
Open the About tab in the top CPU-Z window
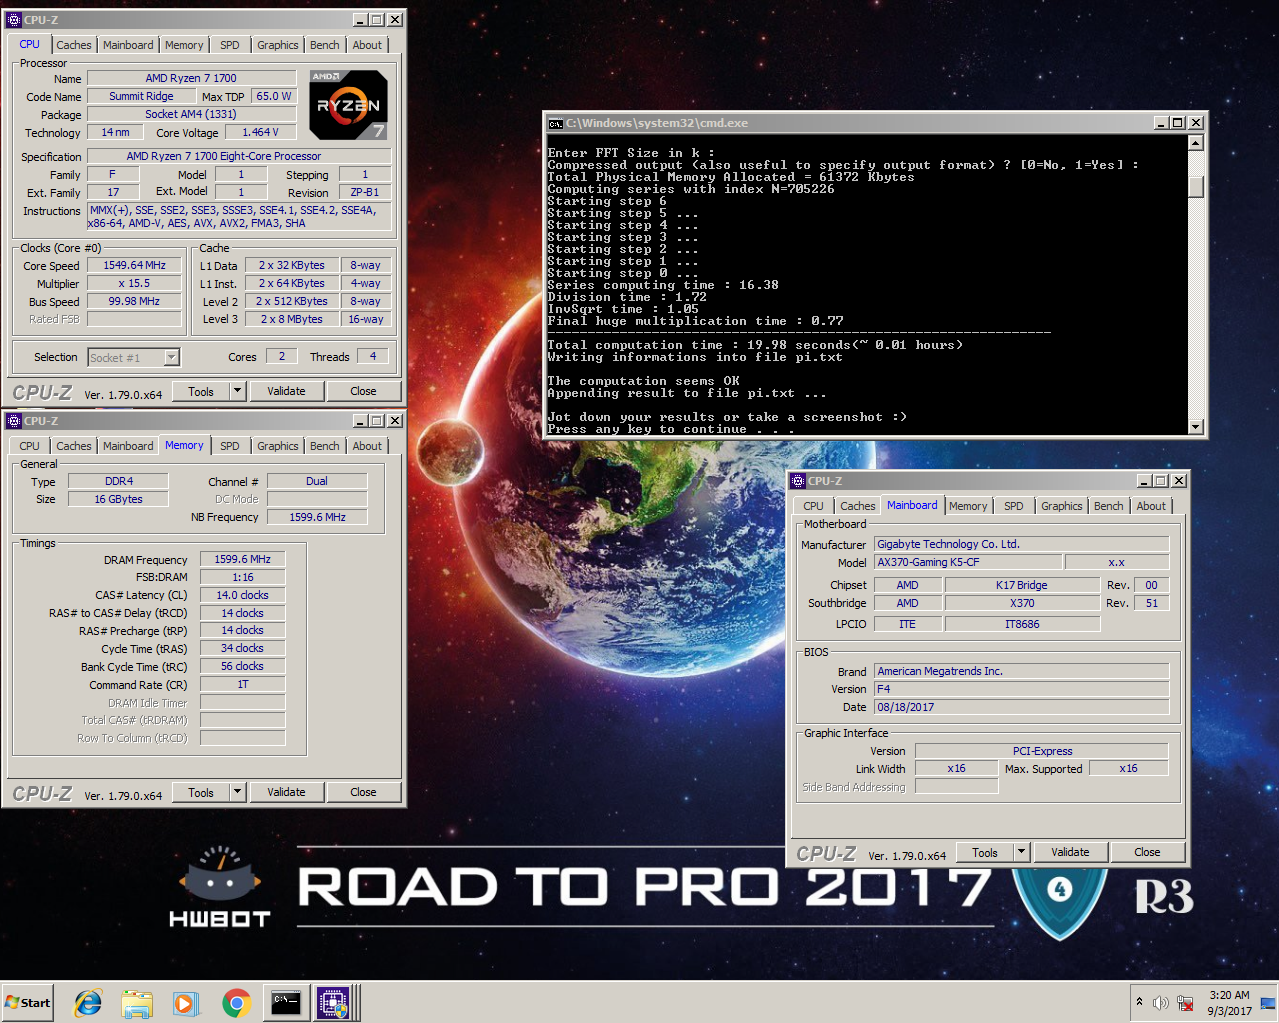[x=367, y=45]
